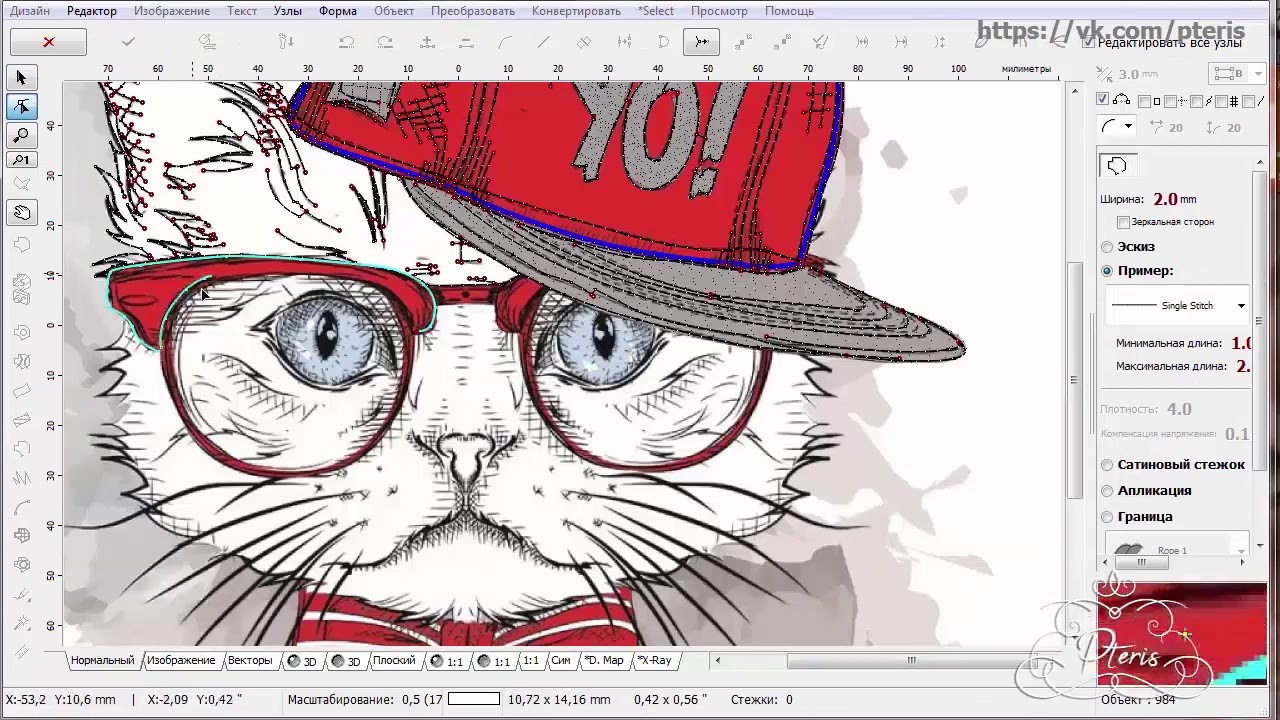
Task: Select 'Сатиновый стежок' radio option
Action: click(1107, 465)
